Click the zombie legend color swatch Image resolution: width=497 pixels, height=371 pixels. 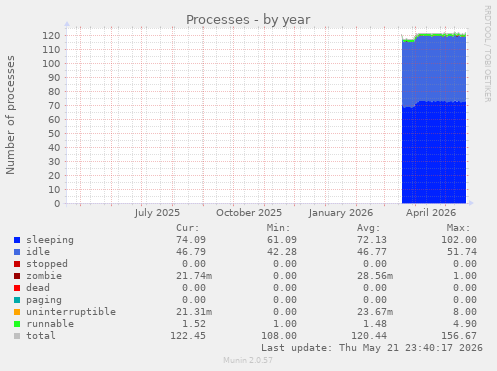(x=17, y=276)
